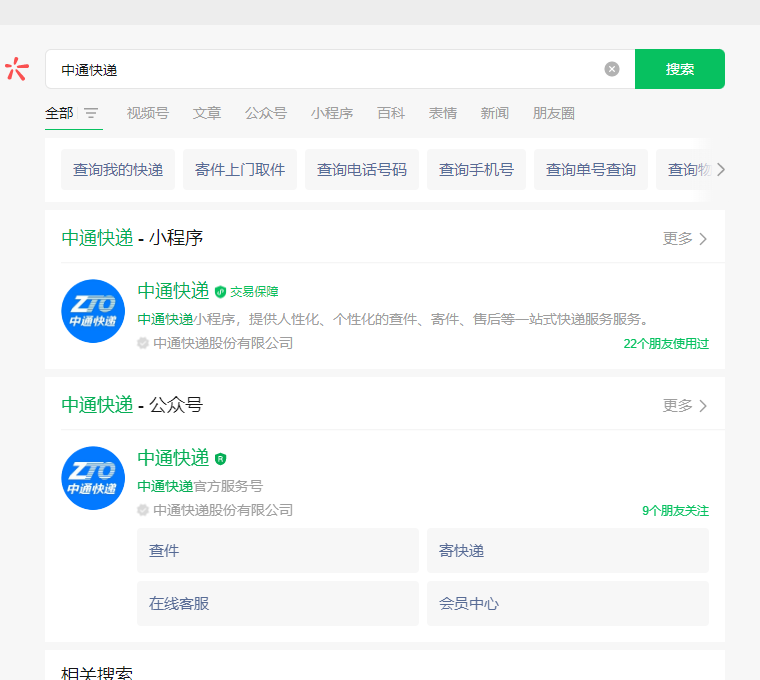
Task: Click the official account verified badge icon
Action: 221,459
